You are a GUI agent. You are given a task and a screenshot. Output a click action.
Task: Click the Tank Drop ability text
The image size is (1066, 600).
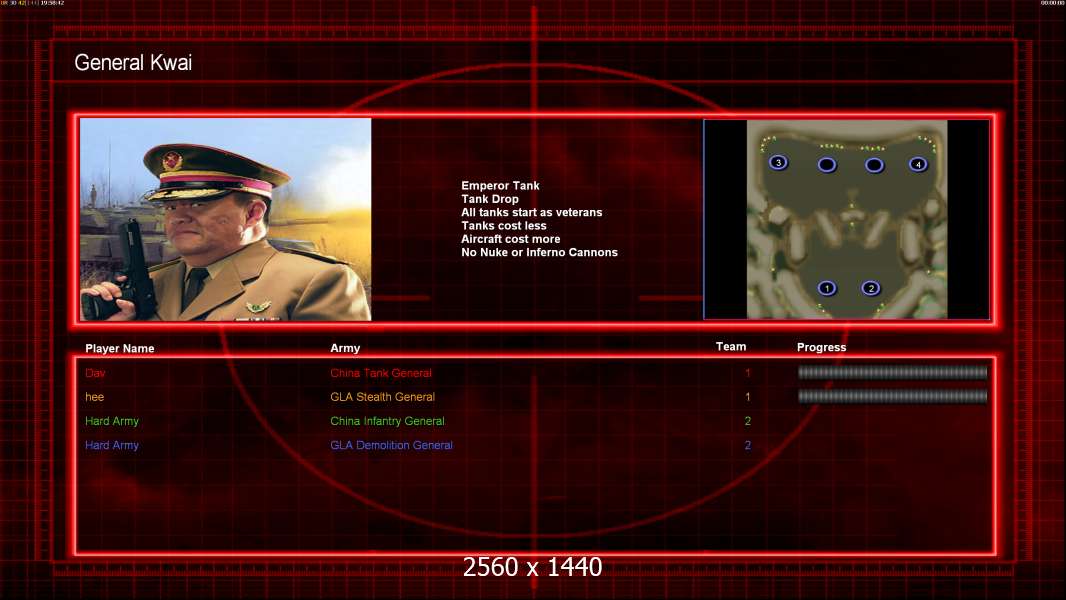(489, 199)
